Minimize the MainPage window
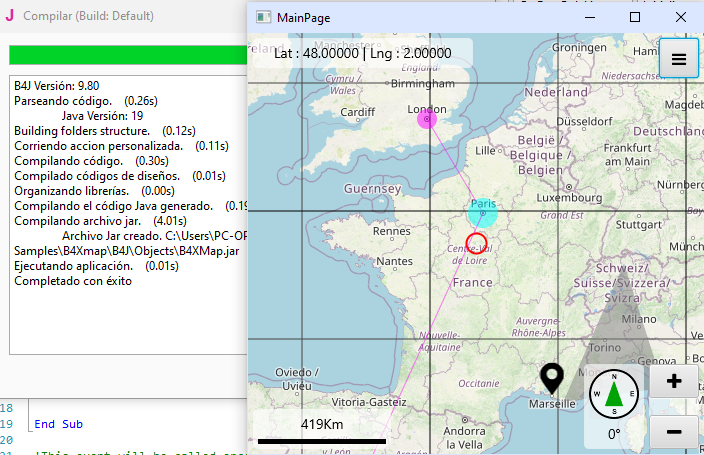This screenshot has width=704, height=455. click(x=590, y=17)
